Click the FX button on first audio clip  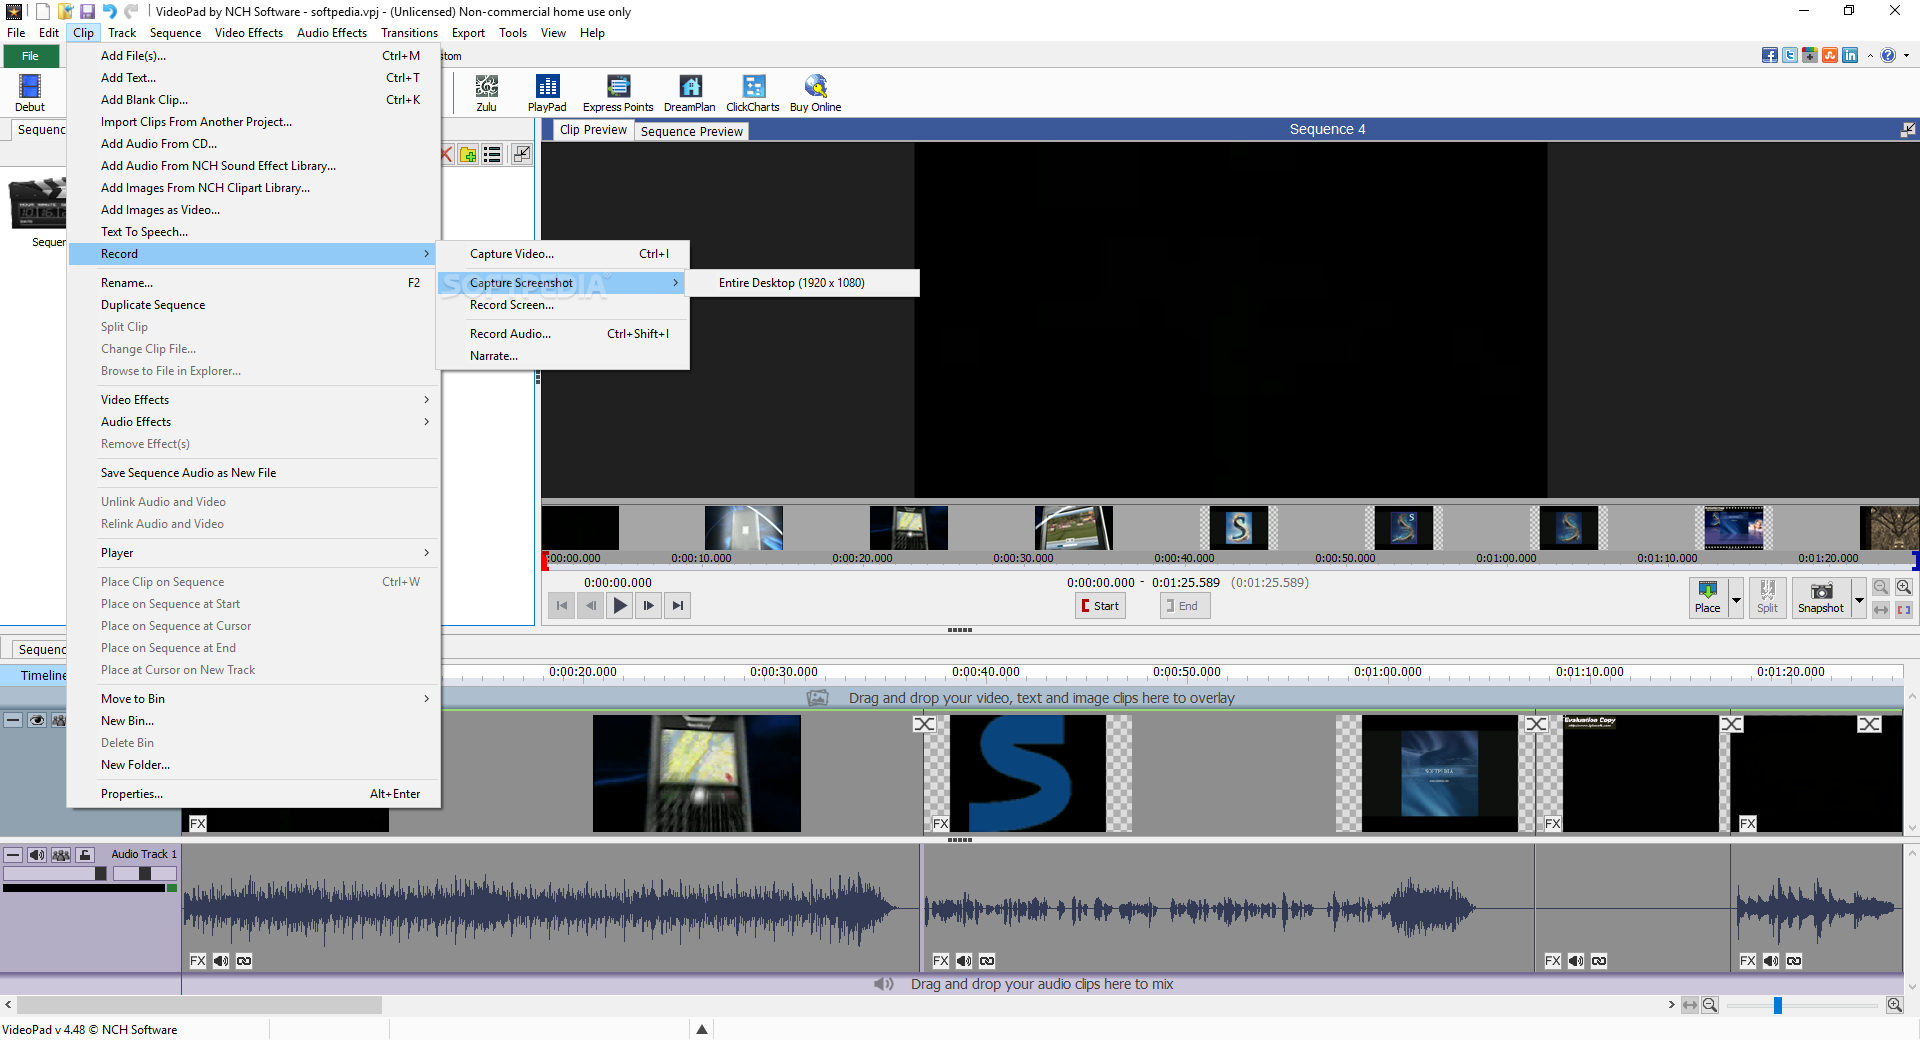pos(198,961)
